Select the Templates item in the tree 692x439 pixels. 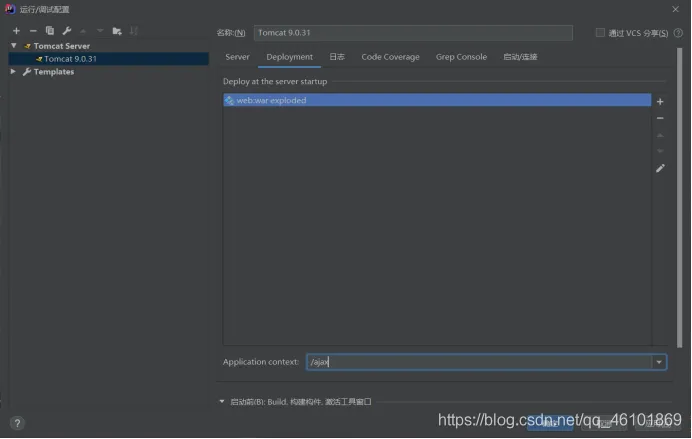[53, 71]
